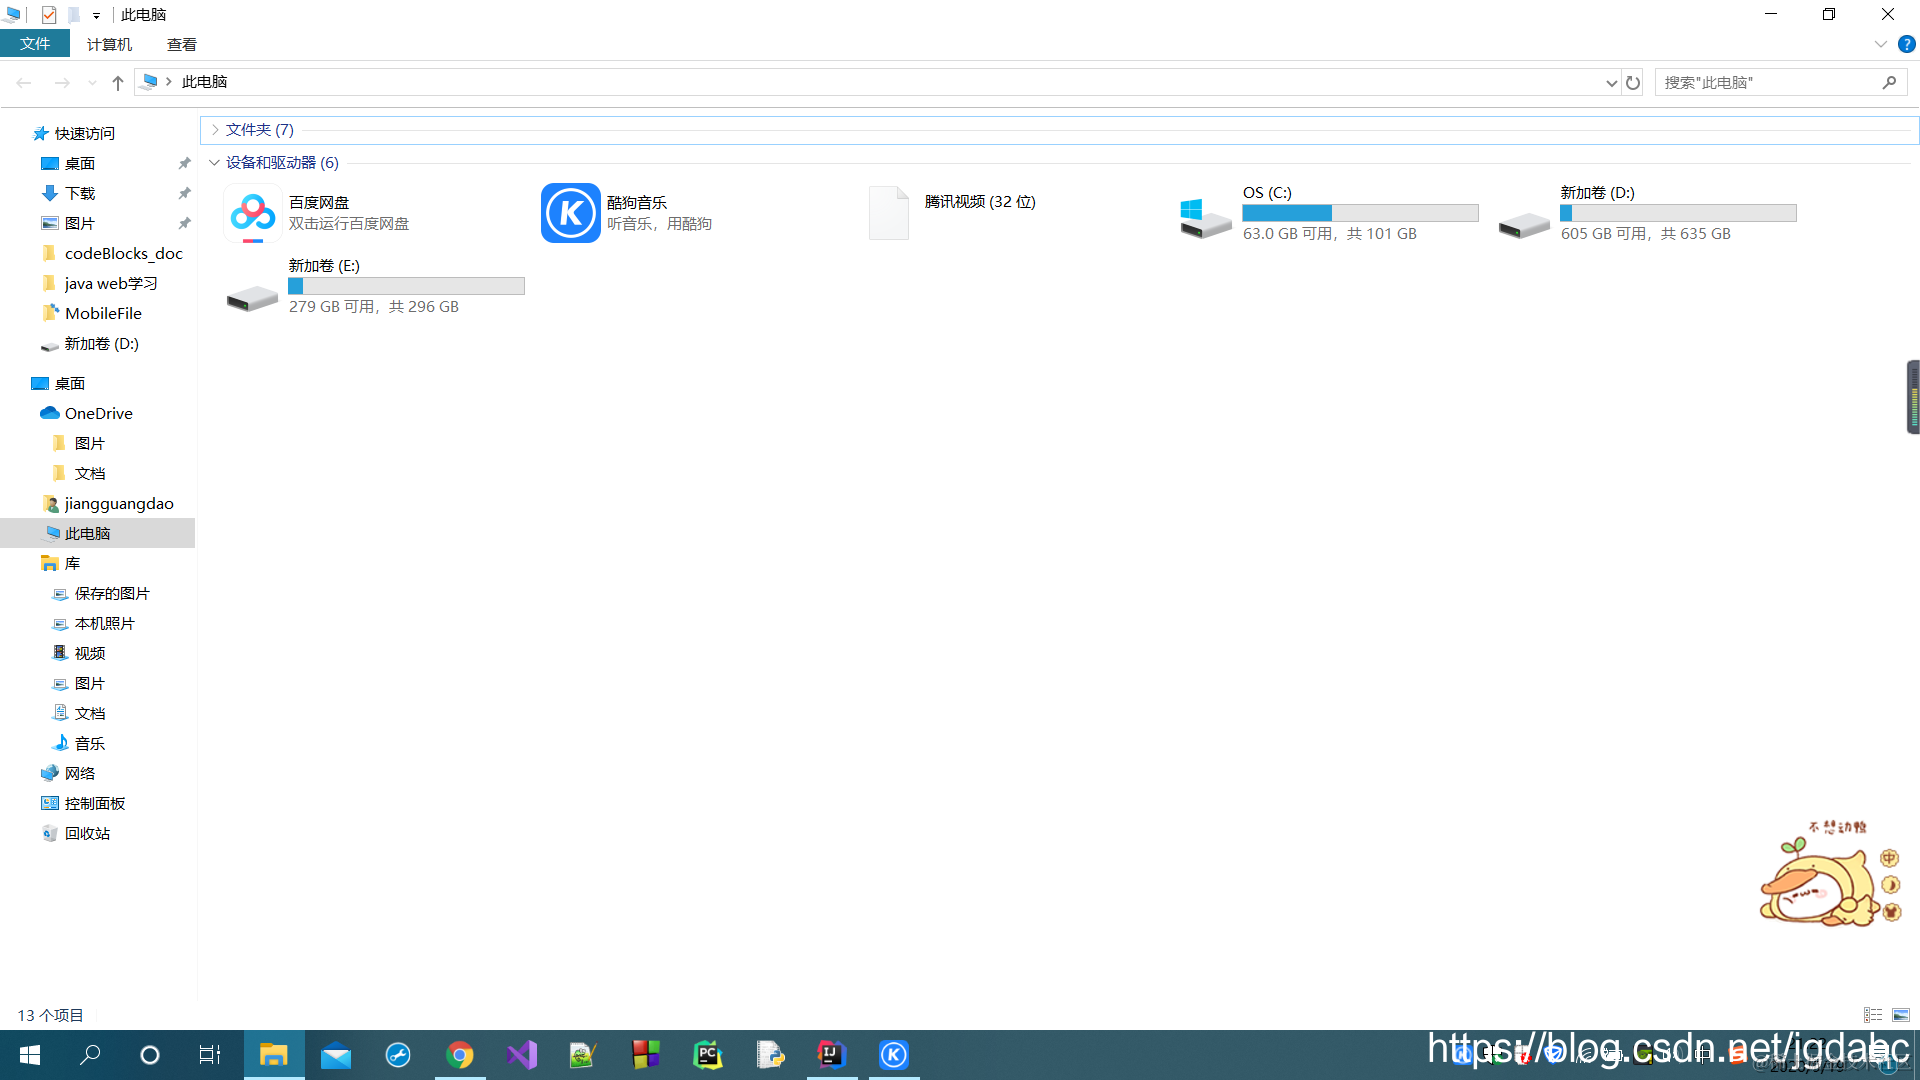
Task: Open the 查看 ribbon tab
Action: pos(181,44)
